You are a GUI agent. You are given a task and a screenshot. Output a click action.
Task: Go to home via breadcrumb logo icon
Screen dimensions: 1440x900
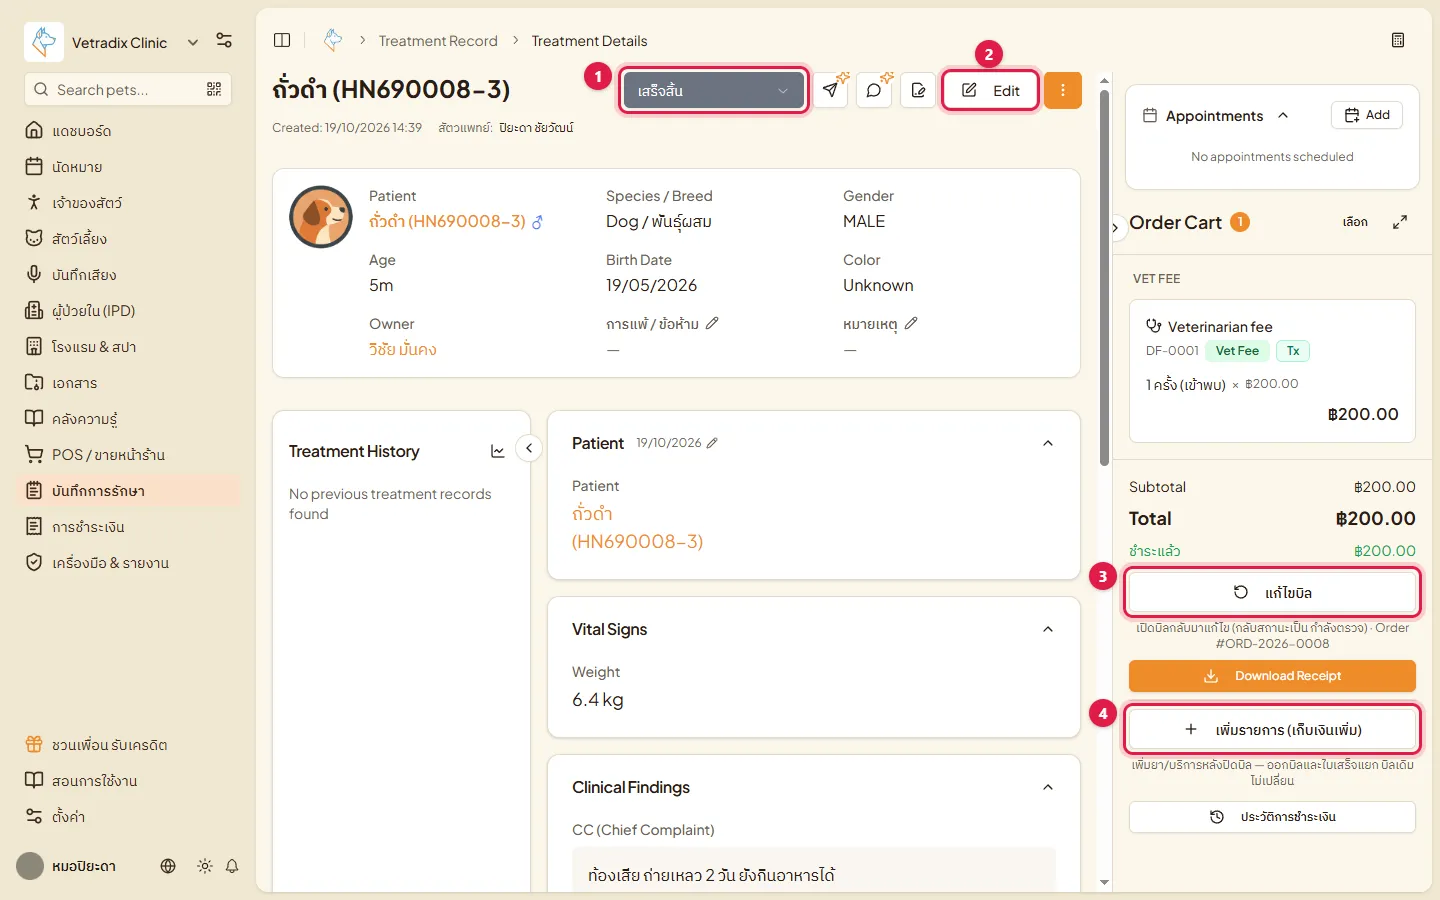[333, 40]
